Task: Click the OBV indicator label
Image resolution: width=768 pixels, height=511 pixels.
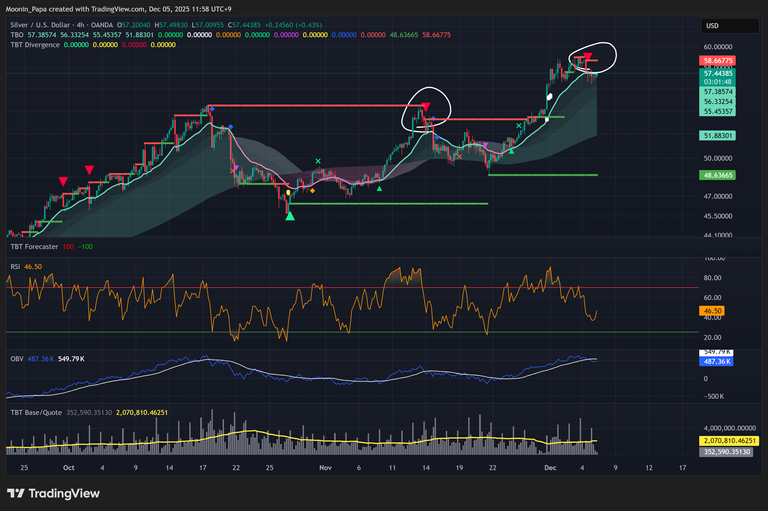Action: 17,358
